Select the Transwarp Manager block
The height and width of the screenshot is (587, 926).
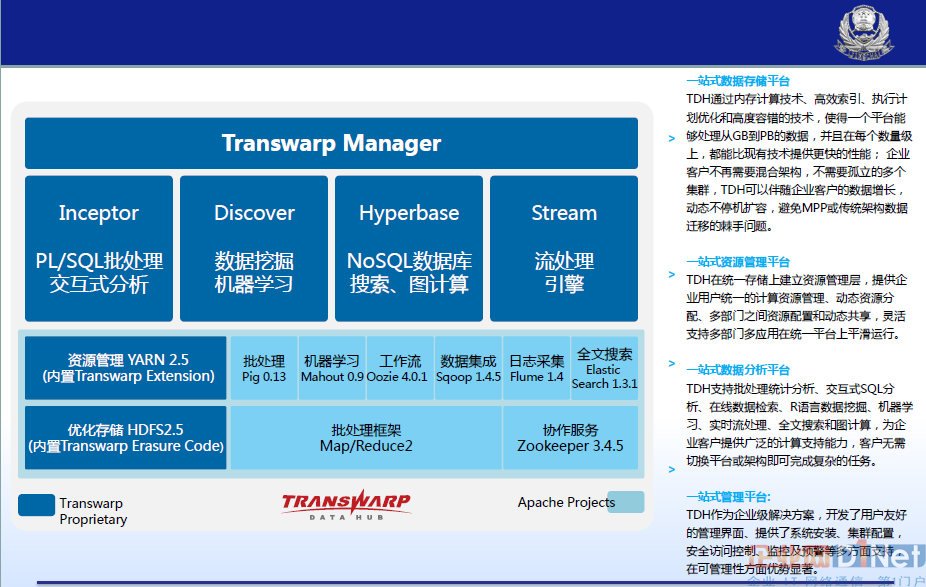coord(331,143)
